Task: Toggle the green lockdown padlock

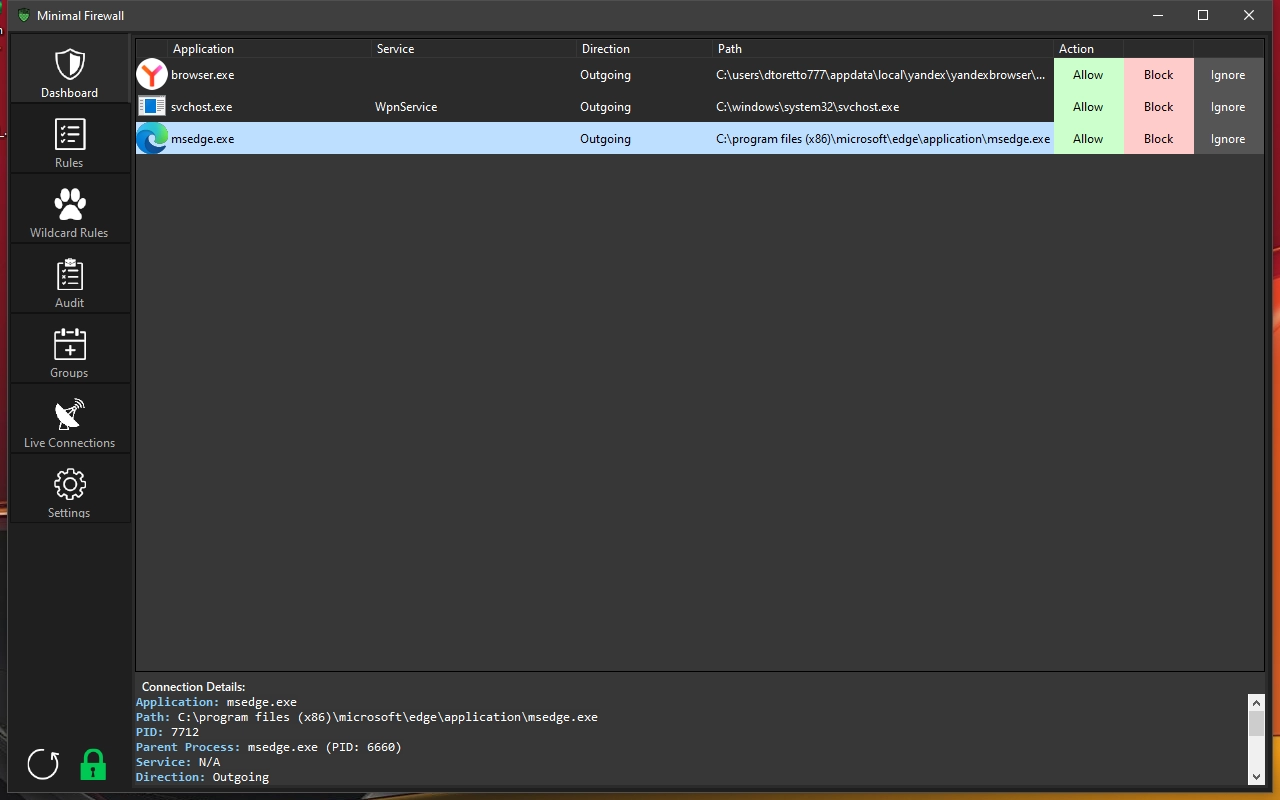Action: point(93,764)
